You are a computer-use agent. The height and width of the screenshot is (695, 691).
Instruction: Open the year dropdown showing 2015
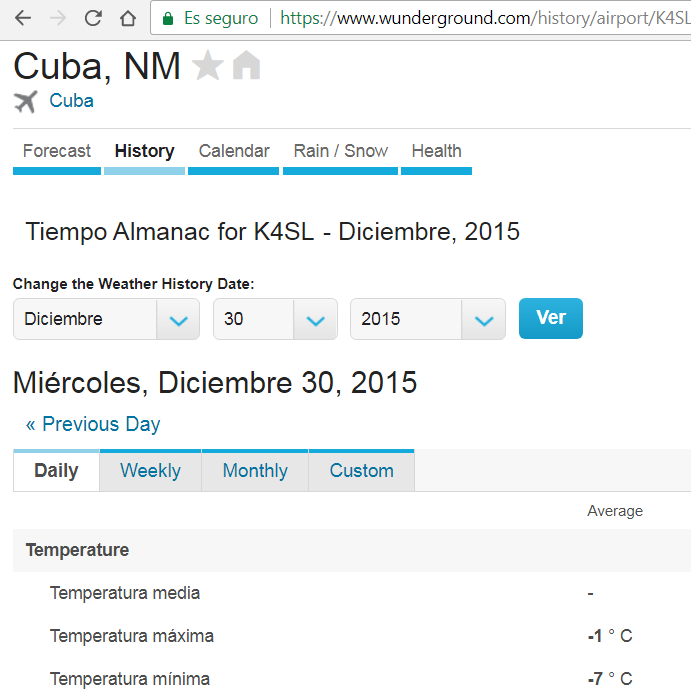pos(426,319)
